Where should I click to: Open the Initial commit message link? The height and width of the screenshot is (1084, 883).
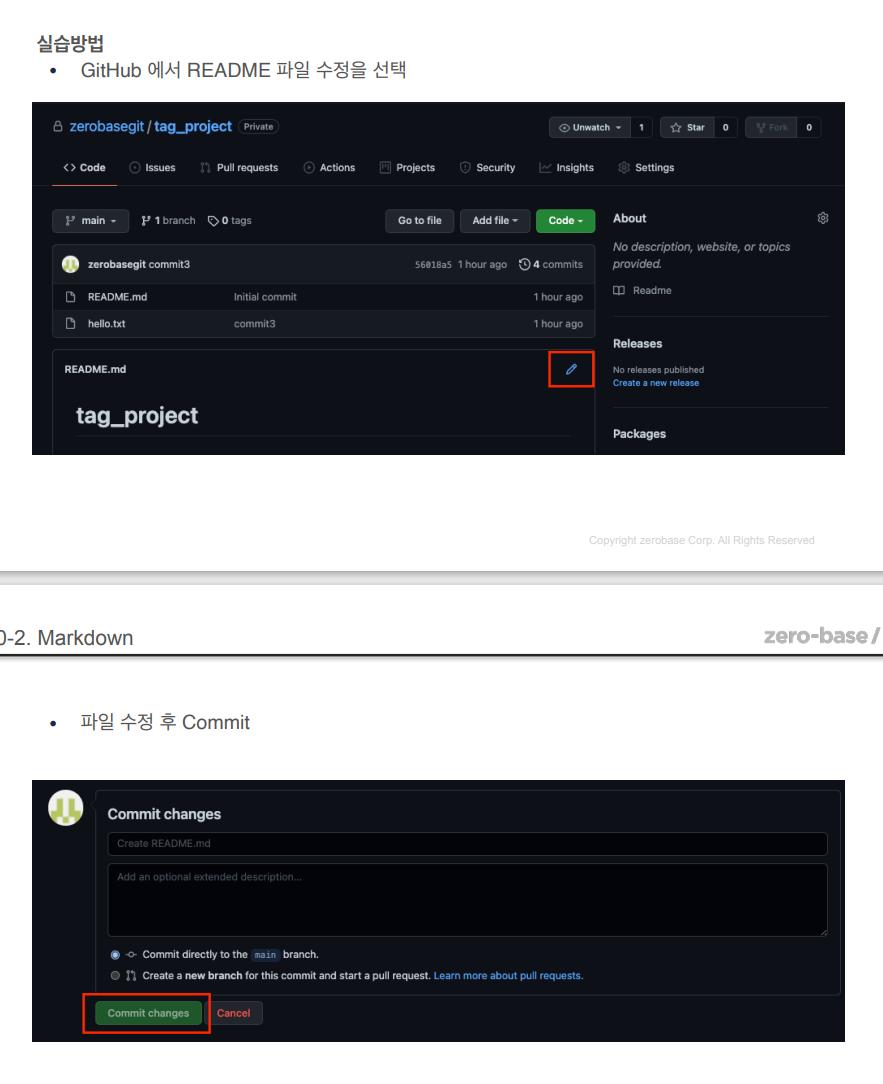point(265,297)
